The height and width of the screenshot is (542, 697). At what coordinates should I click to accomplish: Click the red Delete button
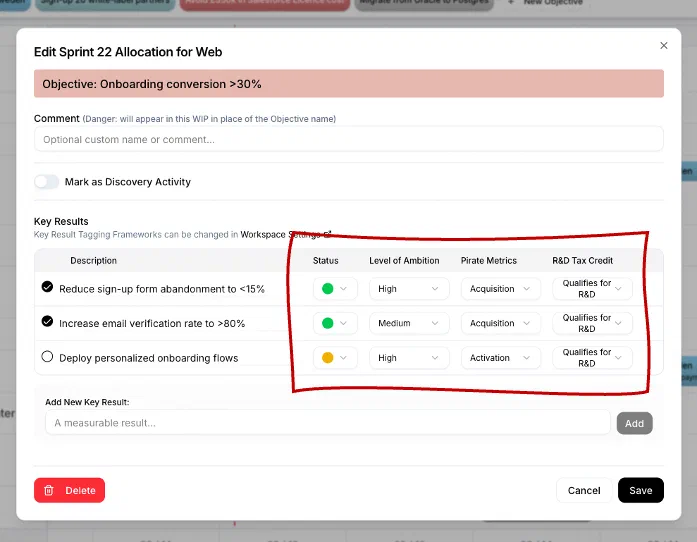69,490
